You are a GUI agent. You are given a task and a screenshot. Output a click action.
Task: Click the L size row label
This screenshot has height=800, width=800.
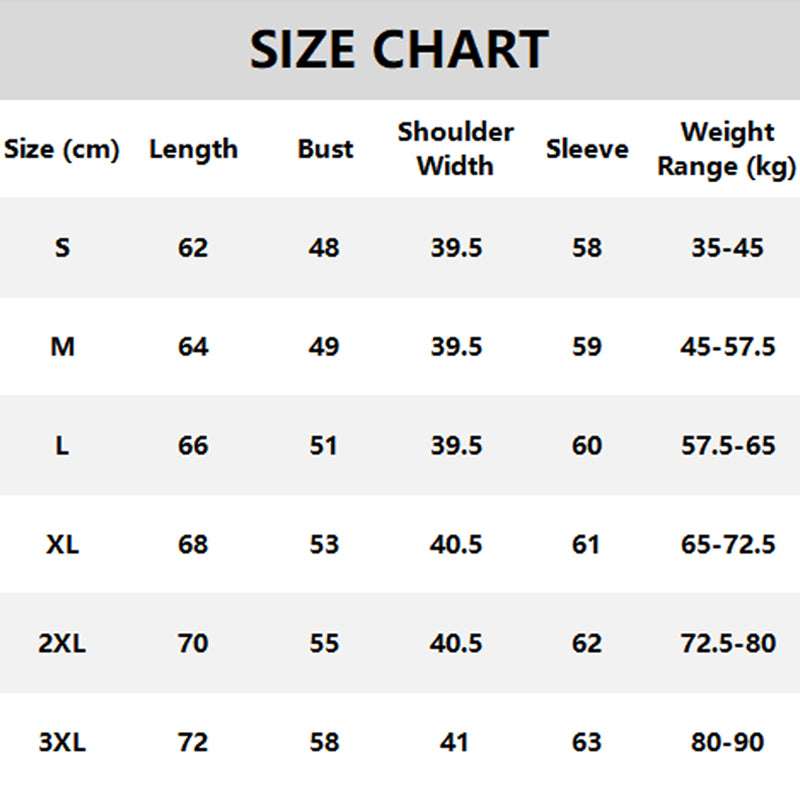(x=62, y=445)
